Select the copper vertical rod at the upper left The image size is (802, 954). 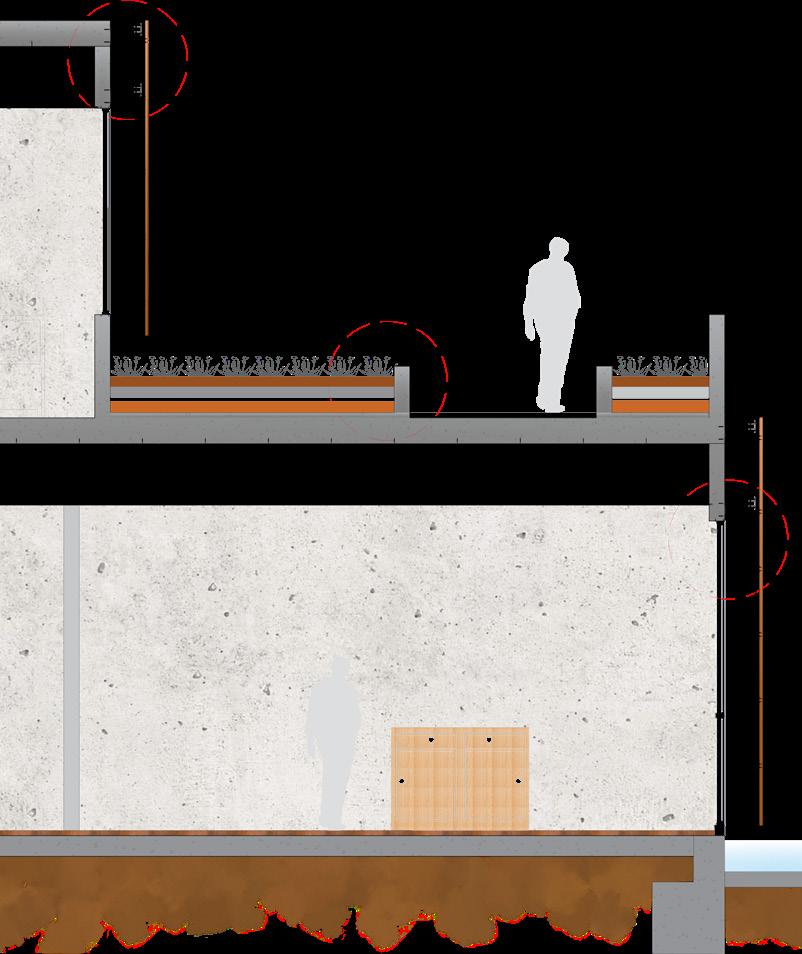147,178
